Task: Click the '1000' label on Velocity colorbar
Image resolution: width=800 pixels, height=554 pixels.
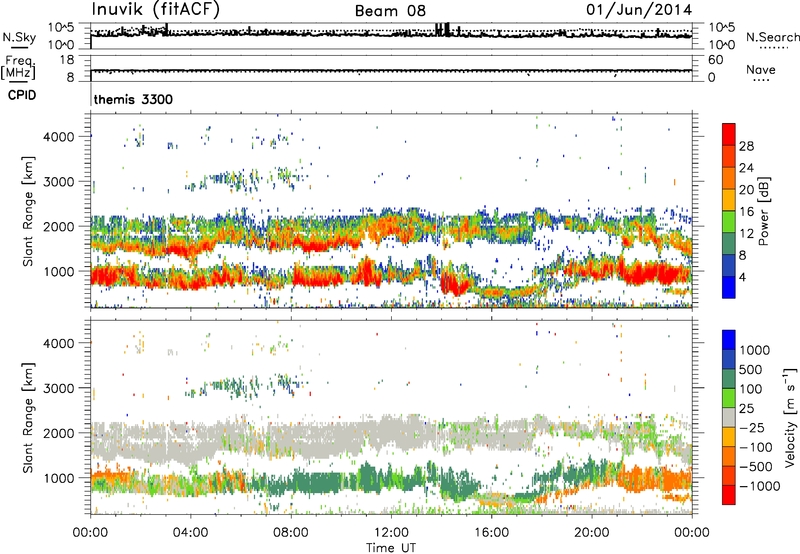Action: [x=755, y=350]
